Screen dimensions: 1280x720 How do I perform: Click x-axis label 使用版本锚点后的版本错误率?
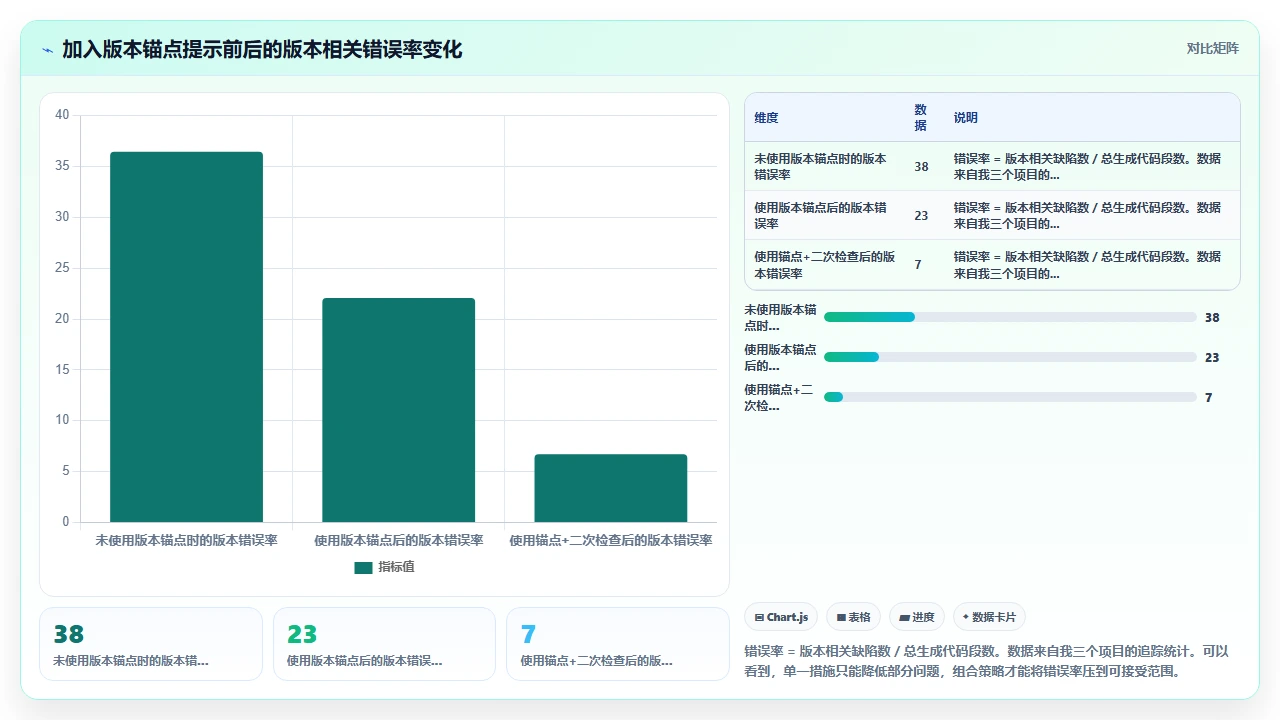click(x=398, y=540)
